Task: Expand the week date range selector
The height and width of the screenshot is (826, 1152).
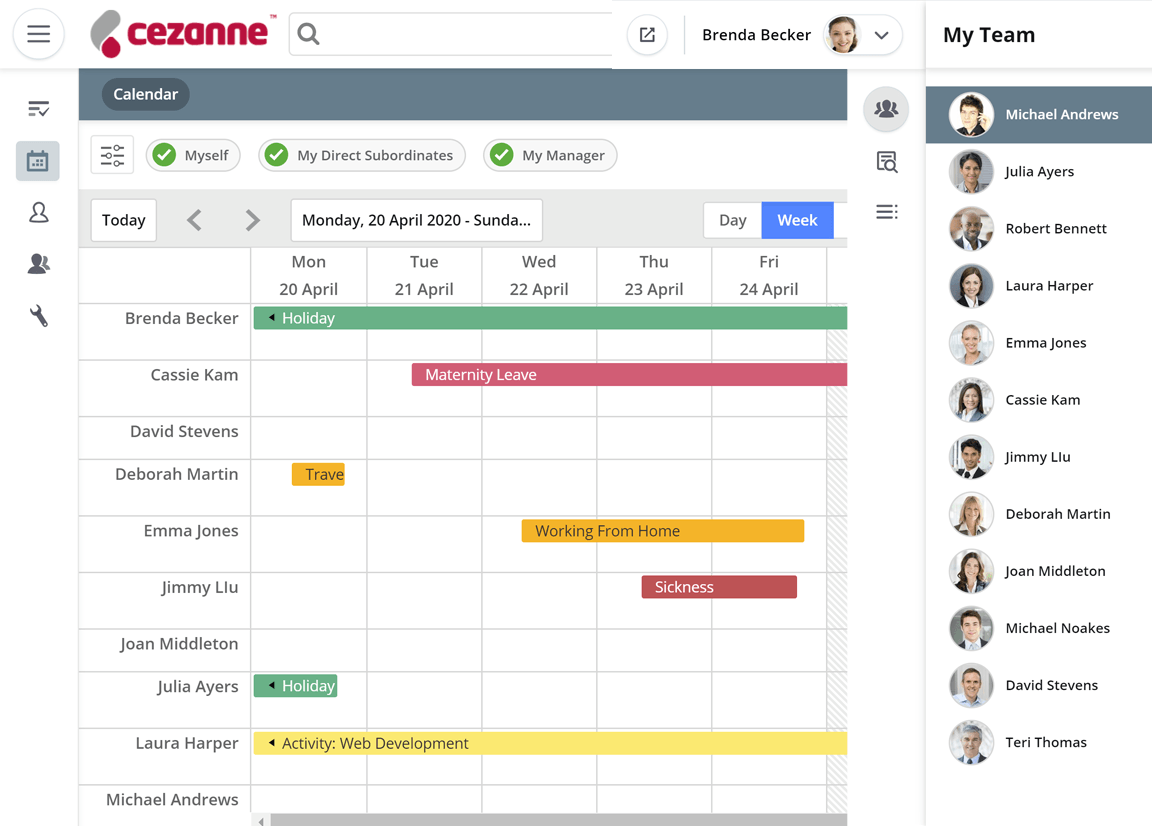Action: [416, 219]
